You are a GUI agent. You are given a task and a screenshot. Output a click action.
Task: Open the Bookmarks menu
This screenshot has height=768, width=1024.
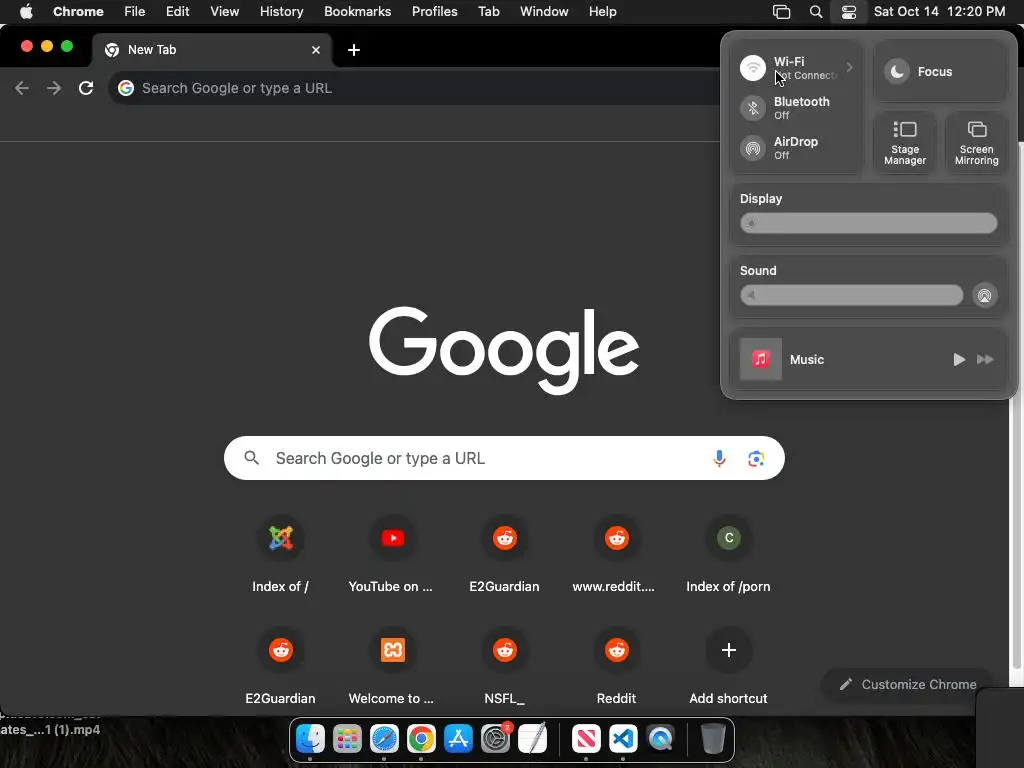coord(357,12)
